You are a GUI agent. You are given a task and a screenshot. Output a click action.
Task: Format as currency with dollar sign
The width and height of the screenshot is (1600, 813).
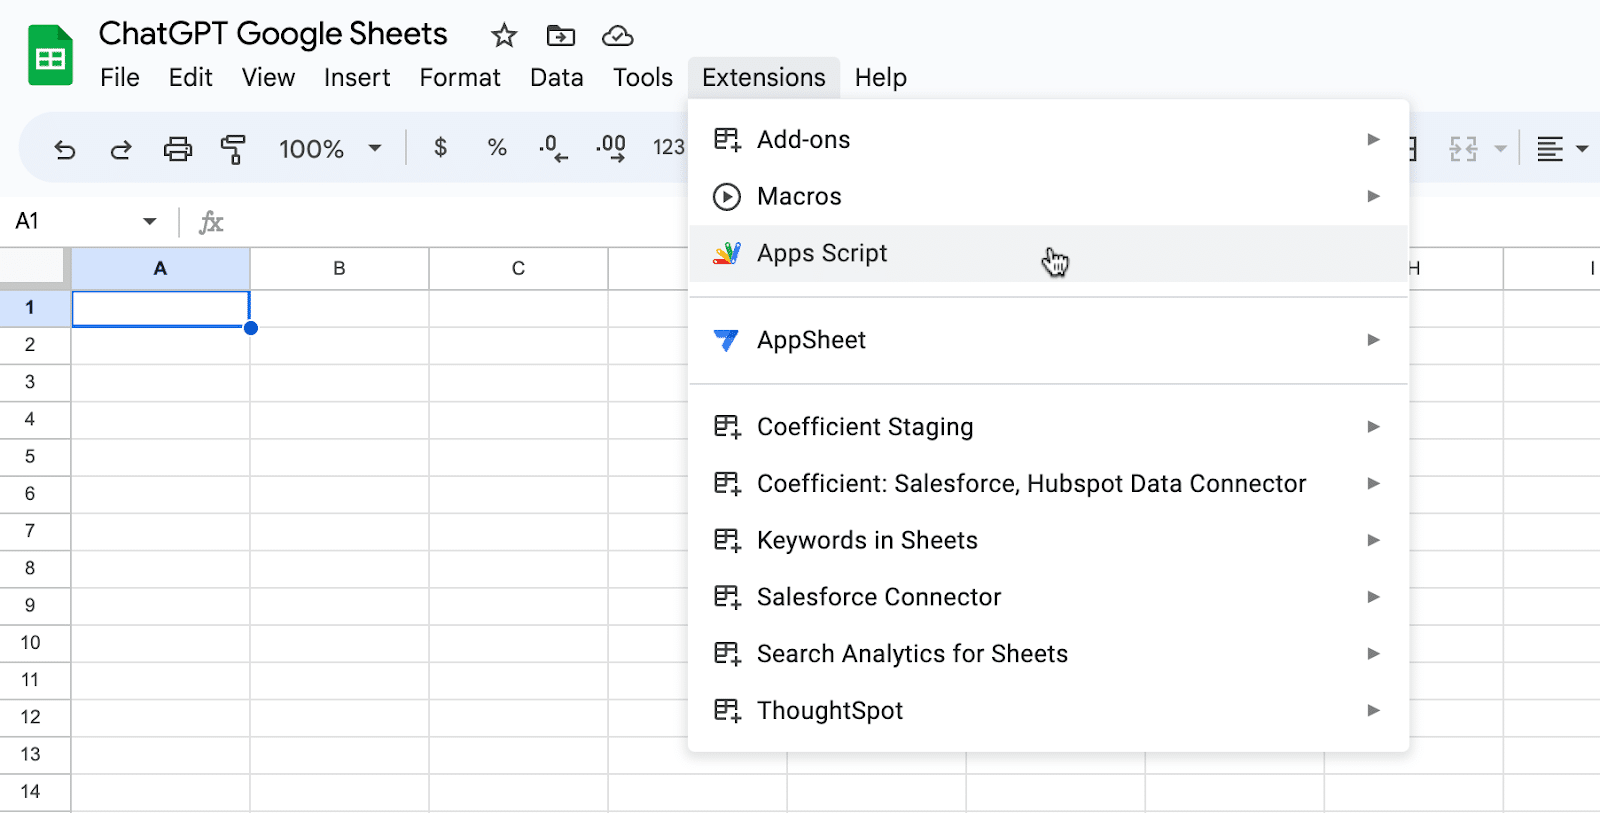point(440,148)
